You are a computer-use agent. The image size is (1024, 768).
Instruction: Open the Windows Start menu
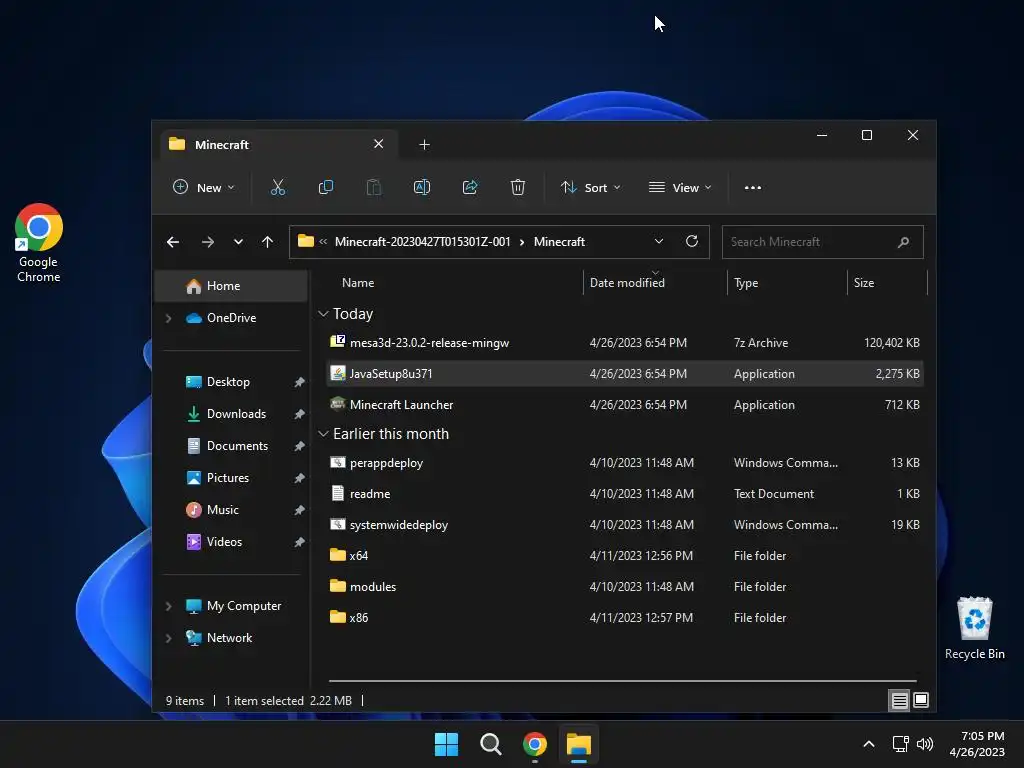(446, 744)
